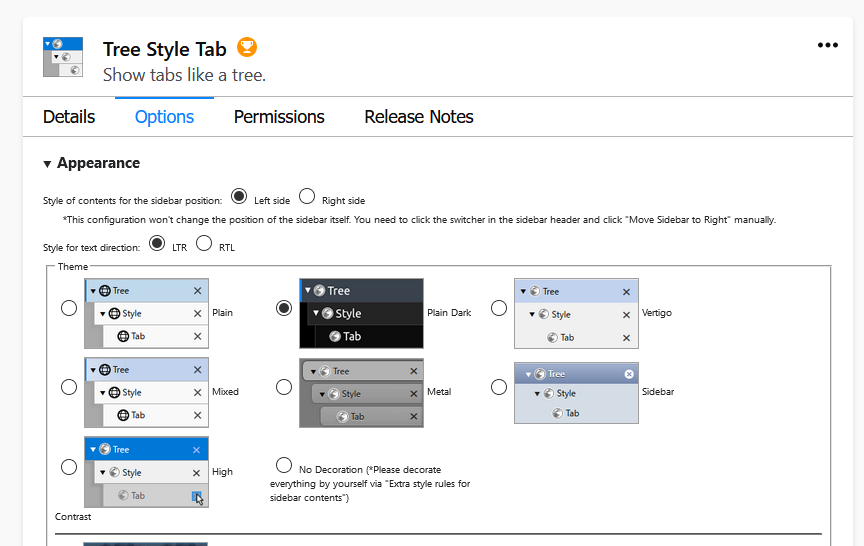The width and height of the screenshot is (864, 546).
Task: Select RTL text direction
Action: click(204, 243)
